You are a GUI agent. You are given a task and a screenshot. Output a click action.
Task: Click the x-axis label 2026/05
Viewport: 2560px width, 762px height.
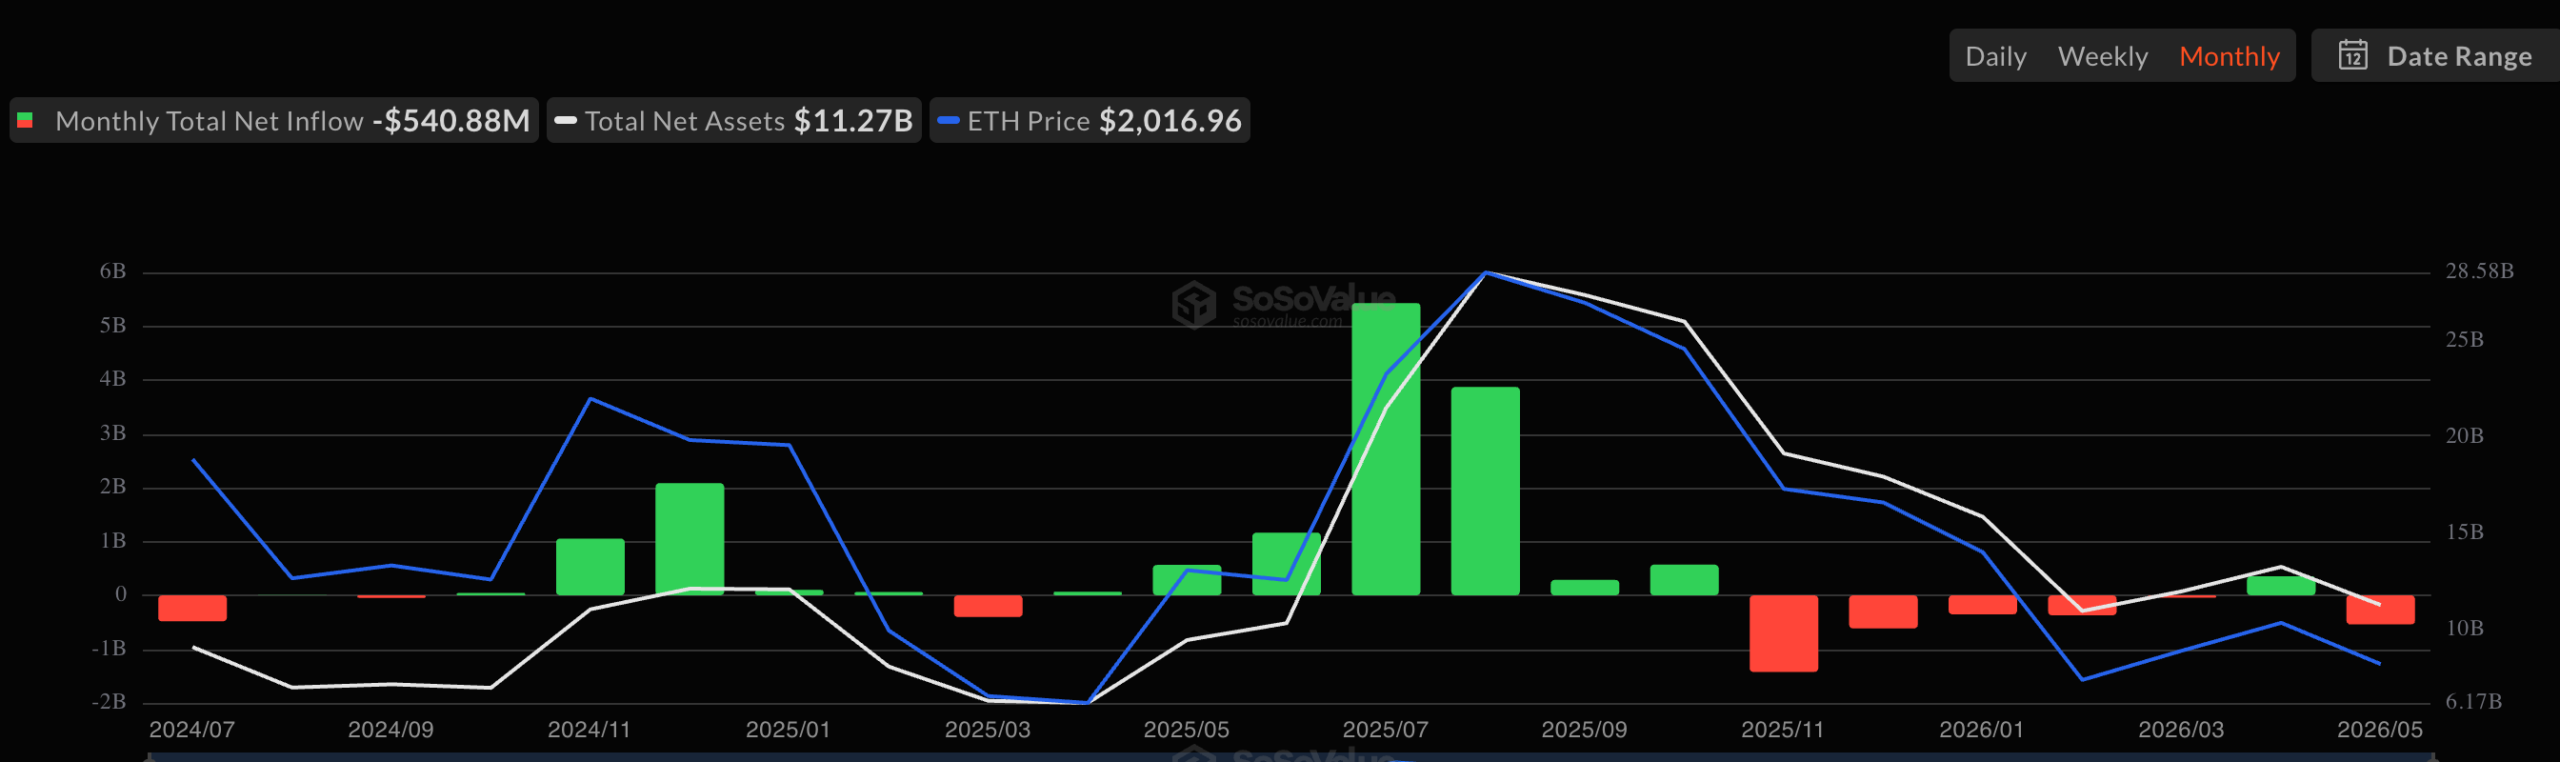tap(2380, 730)
